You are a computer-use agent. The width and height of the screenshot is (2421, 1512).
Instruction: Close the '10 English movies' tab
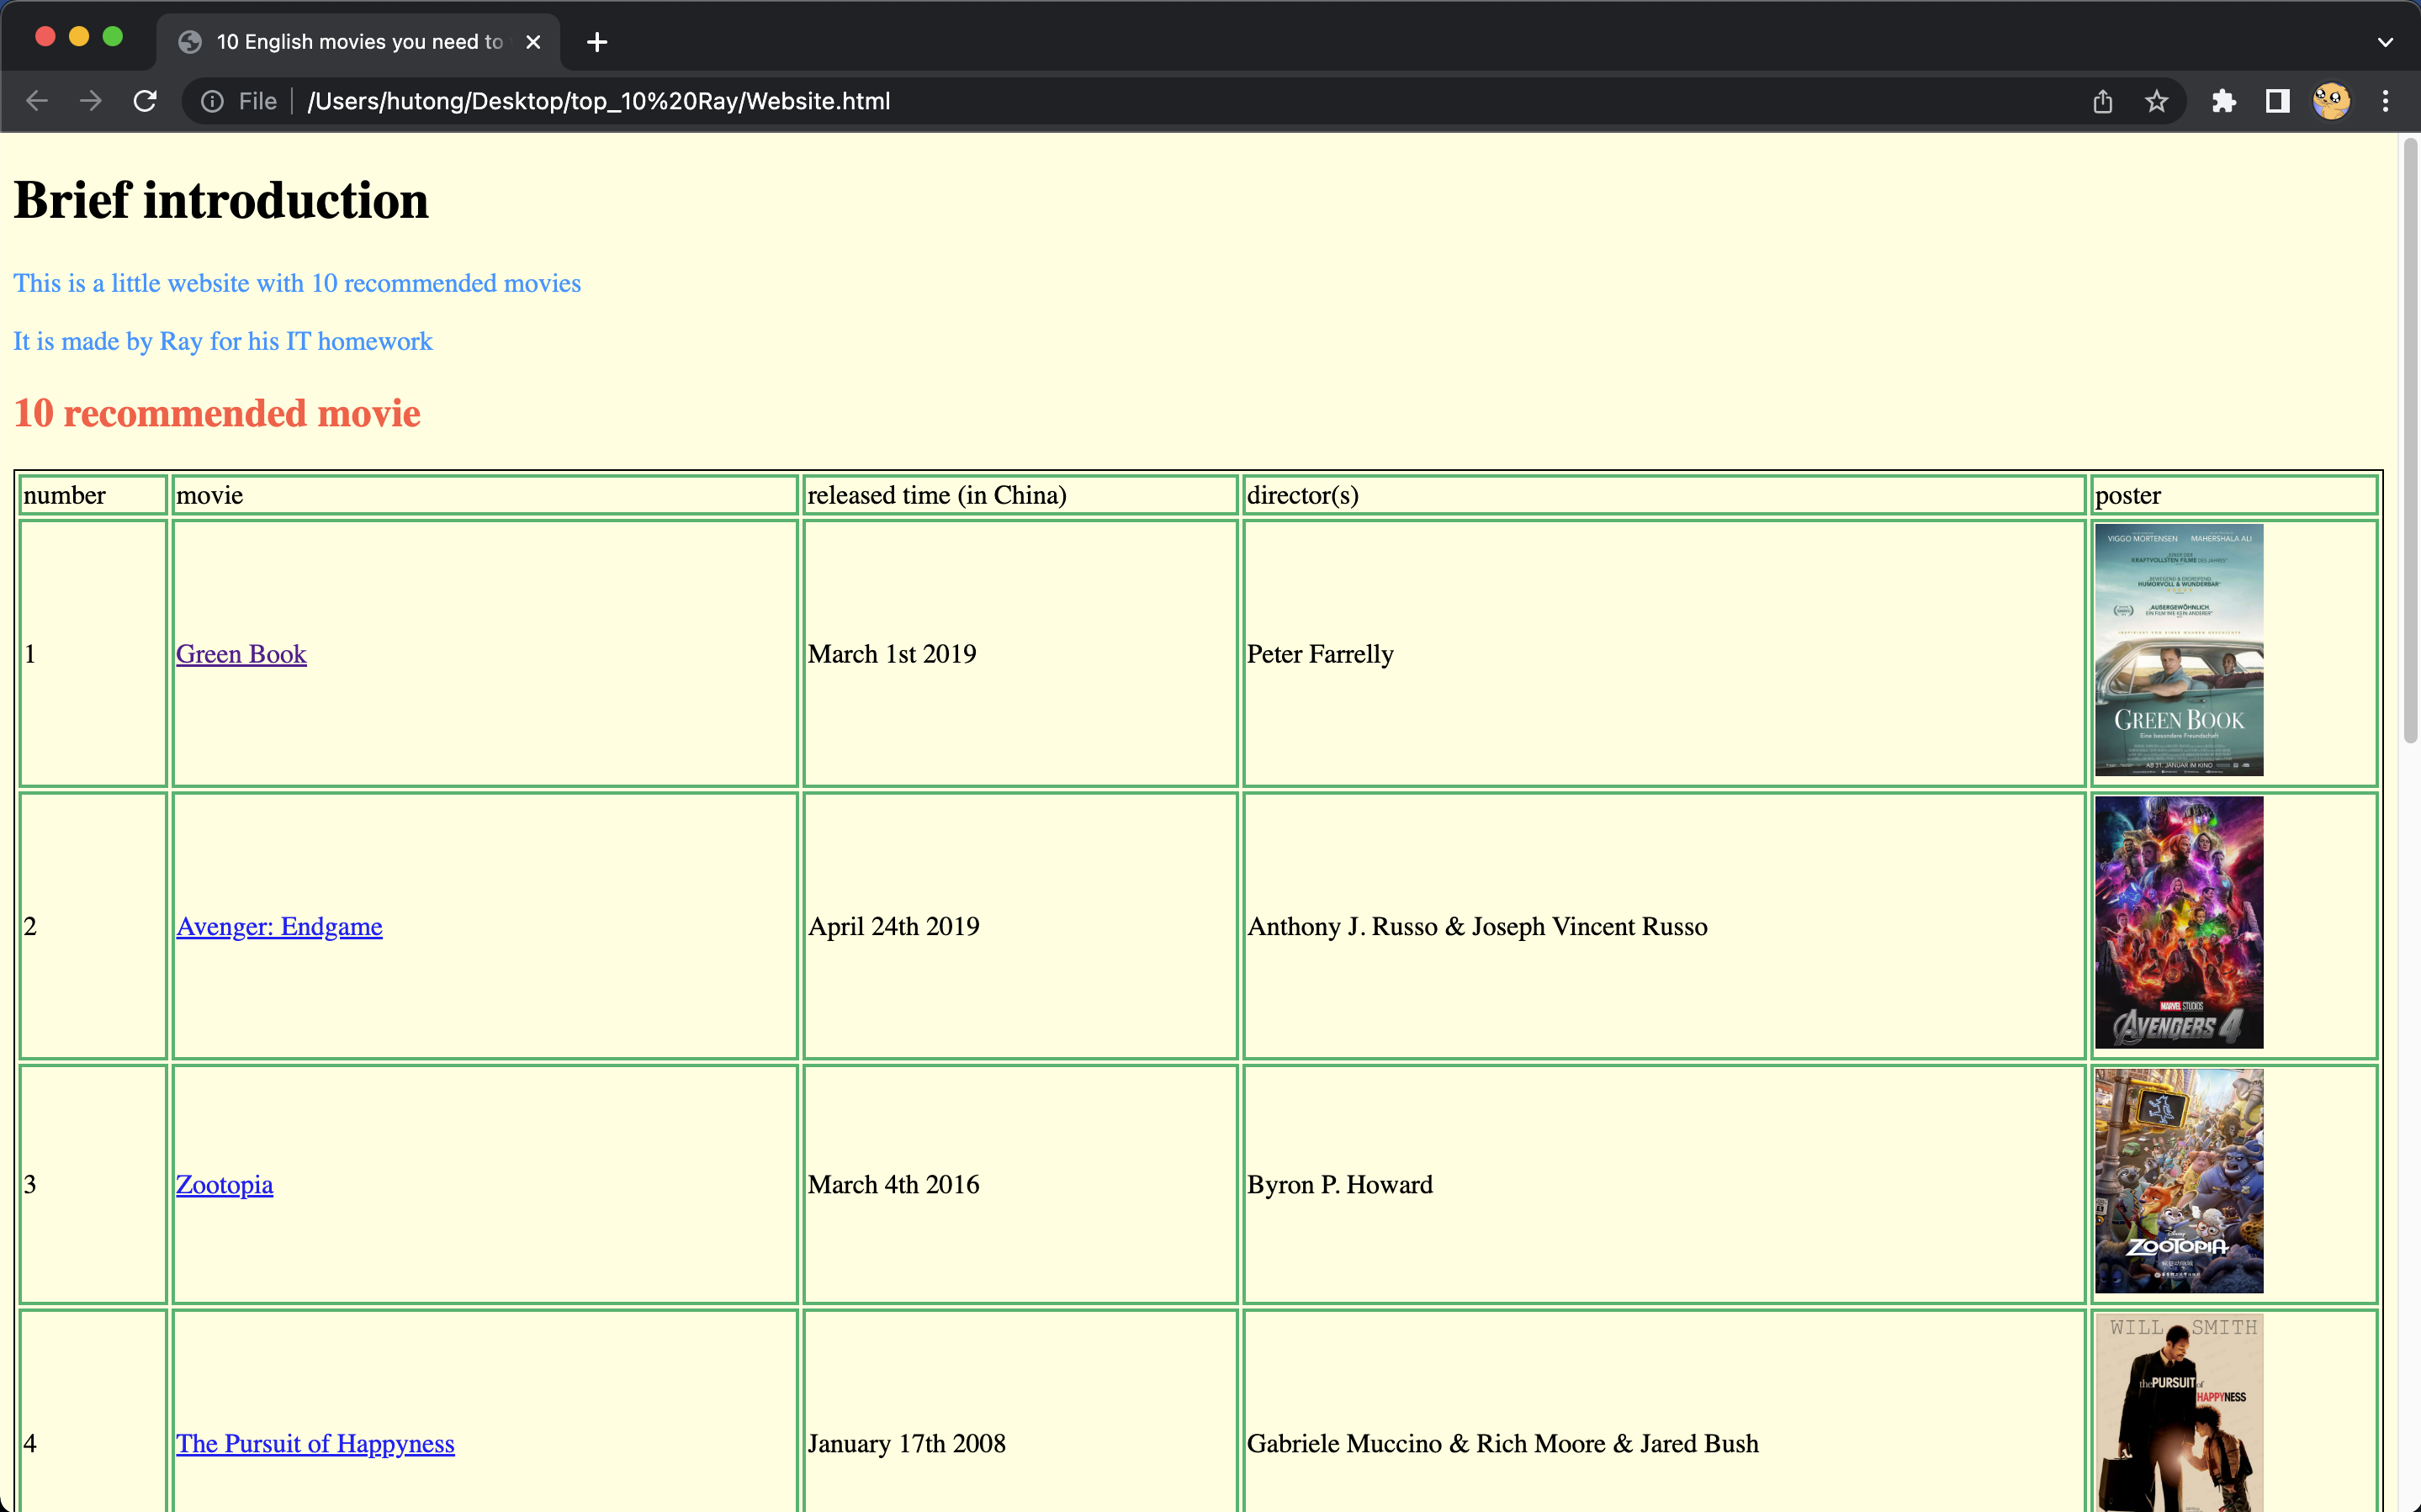coord(533,42)
